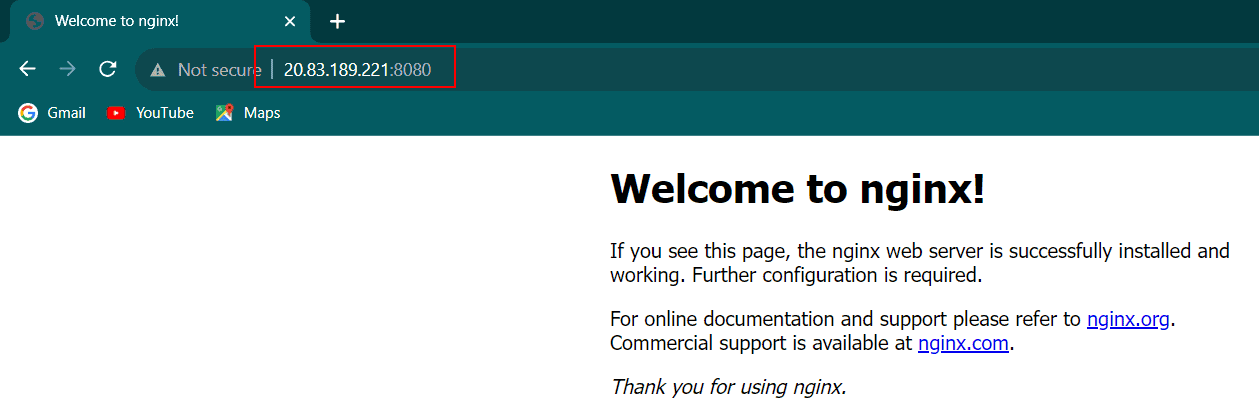Image resolution: width=1259 pixels, height=414 pixels.
Task: Open the Gmail bookmark
Action: click(x=53, y=113)
